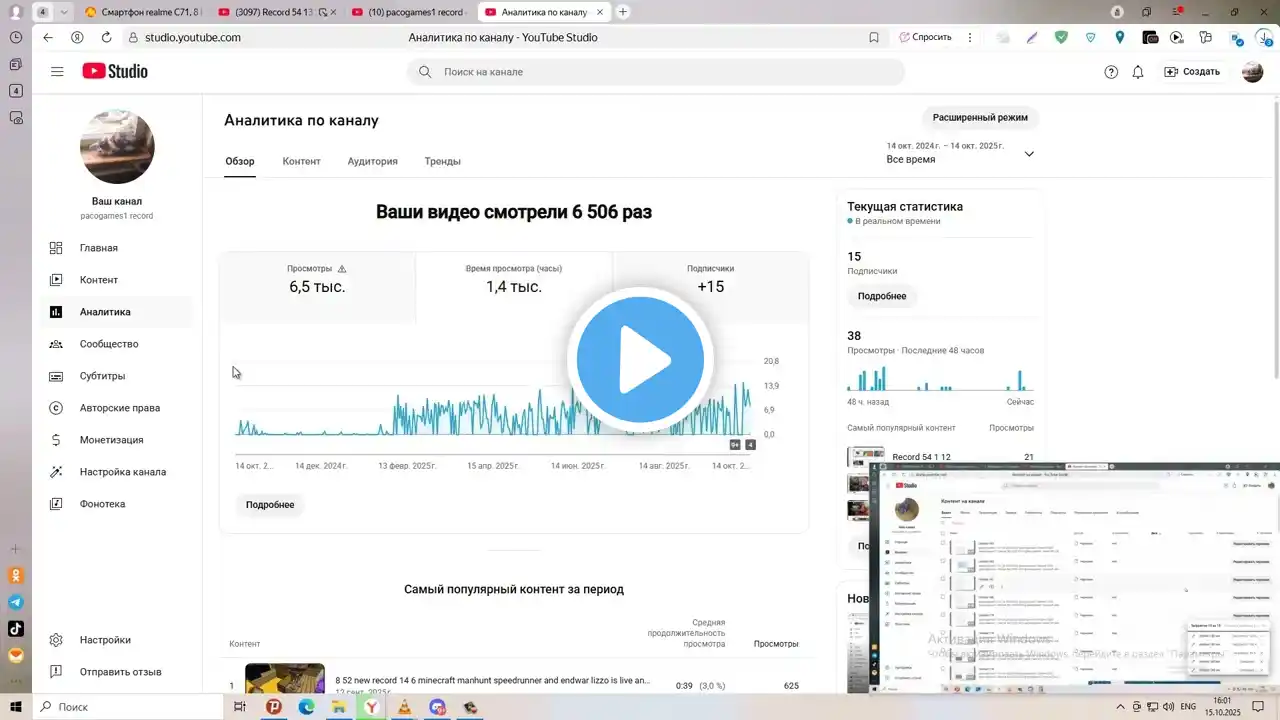Open Settings gear in the sidebar
Image resolution: width=1280 pixels, height=720 pixels.
(x=57, y=640)
